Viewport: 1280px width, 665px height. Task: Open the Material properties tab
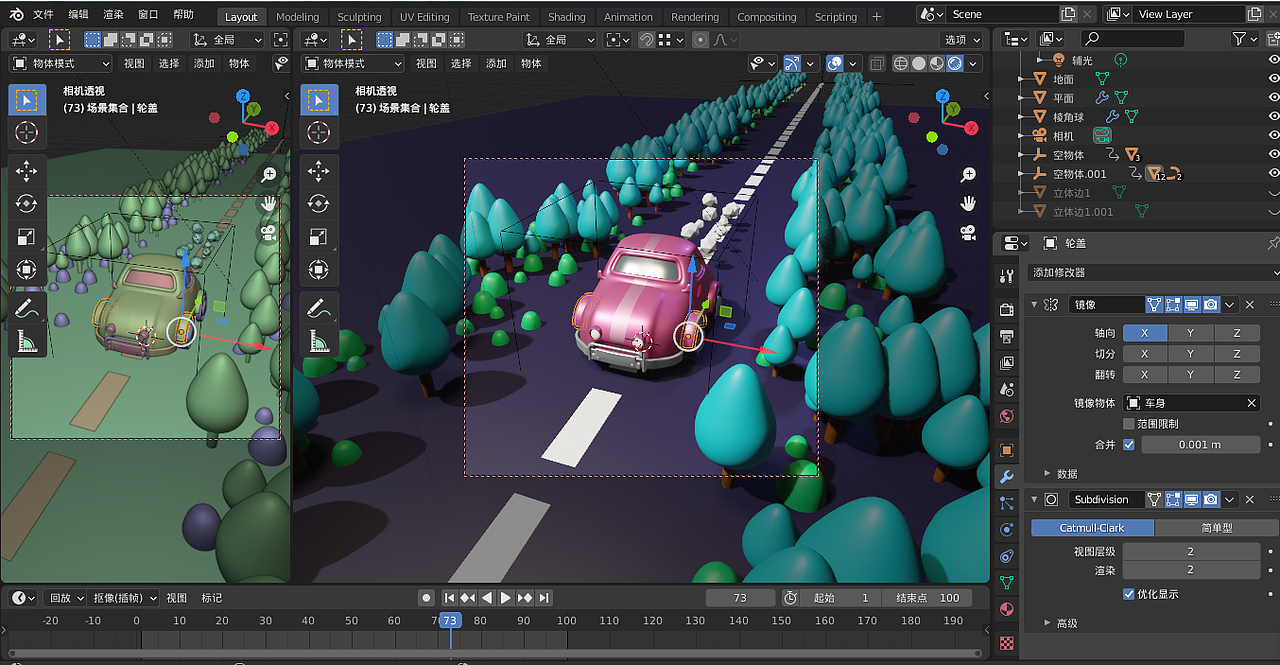[1007, 609]
